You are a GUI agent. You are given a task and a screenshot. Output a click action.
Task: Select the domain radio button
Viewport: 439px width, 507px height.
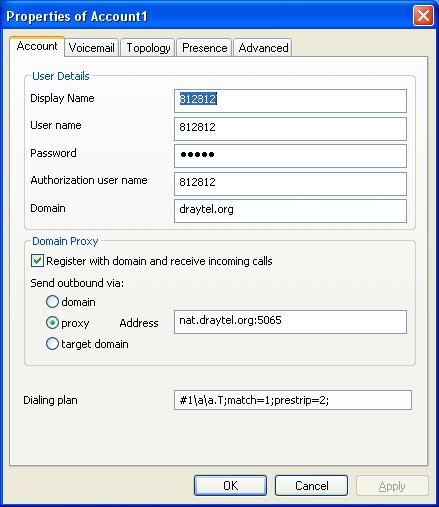coord(52,302)
